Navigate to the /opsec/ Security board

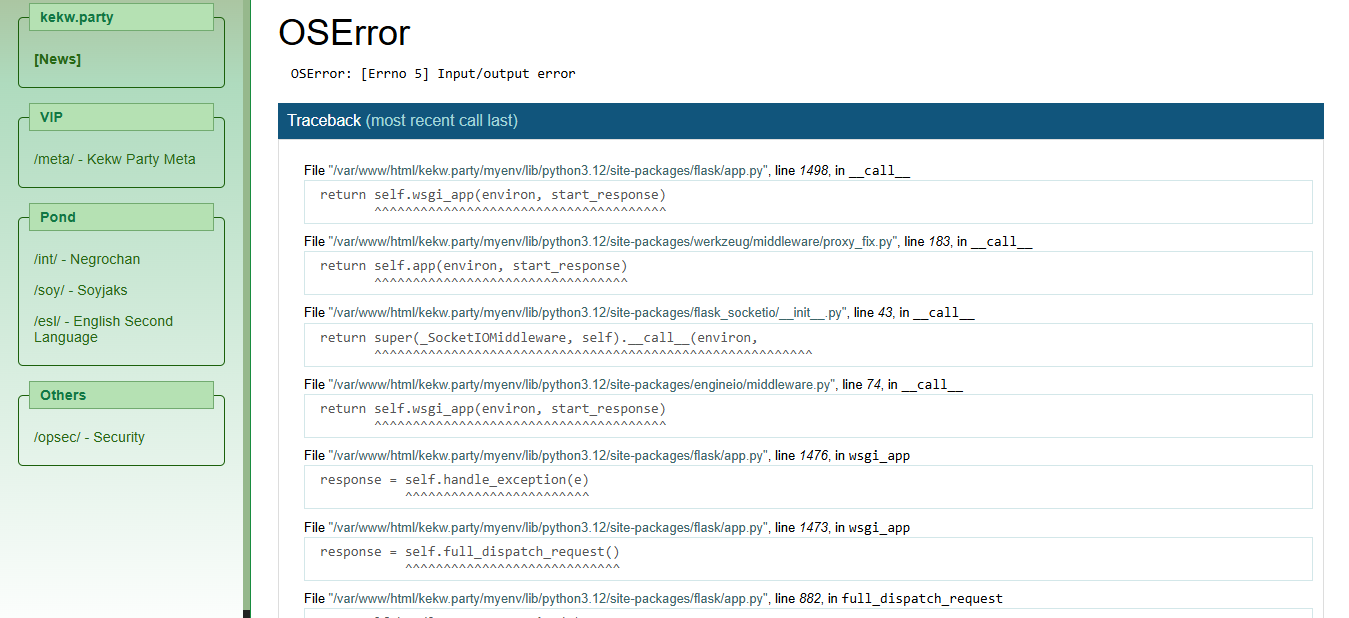pos(89,437)
